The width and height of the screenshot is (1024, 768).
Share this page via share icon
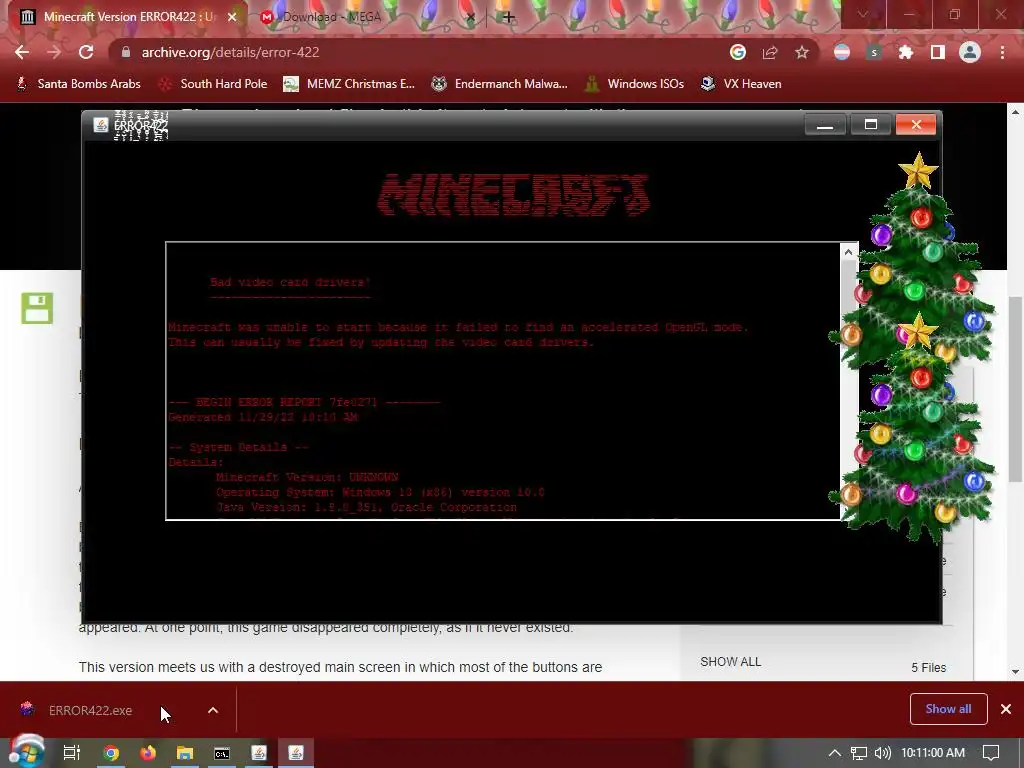tap(770, 52)
